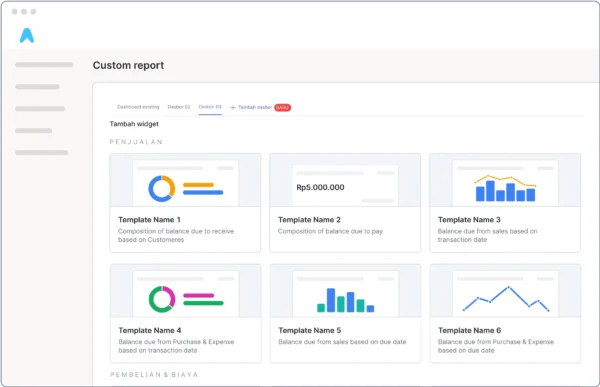
Task: Click the Template Name 5 title
Action: [310, 330]
